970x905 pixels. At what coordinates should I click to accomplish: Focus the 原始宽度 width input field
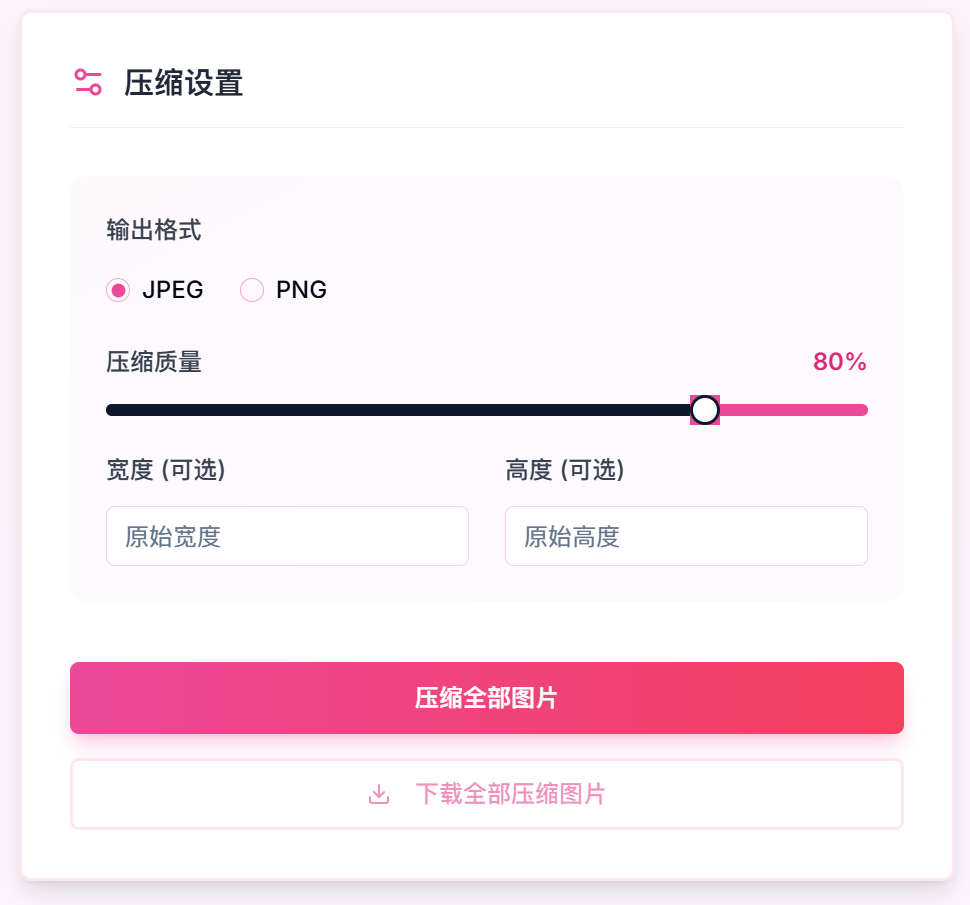tap(287, 536)
